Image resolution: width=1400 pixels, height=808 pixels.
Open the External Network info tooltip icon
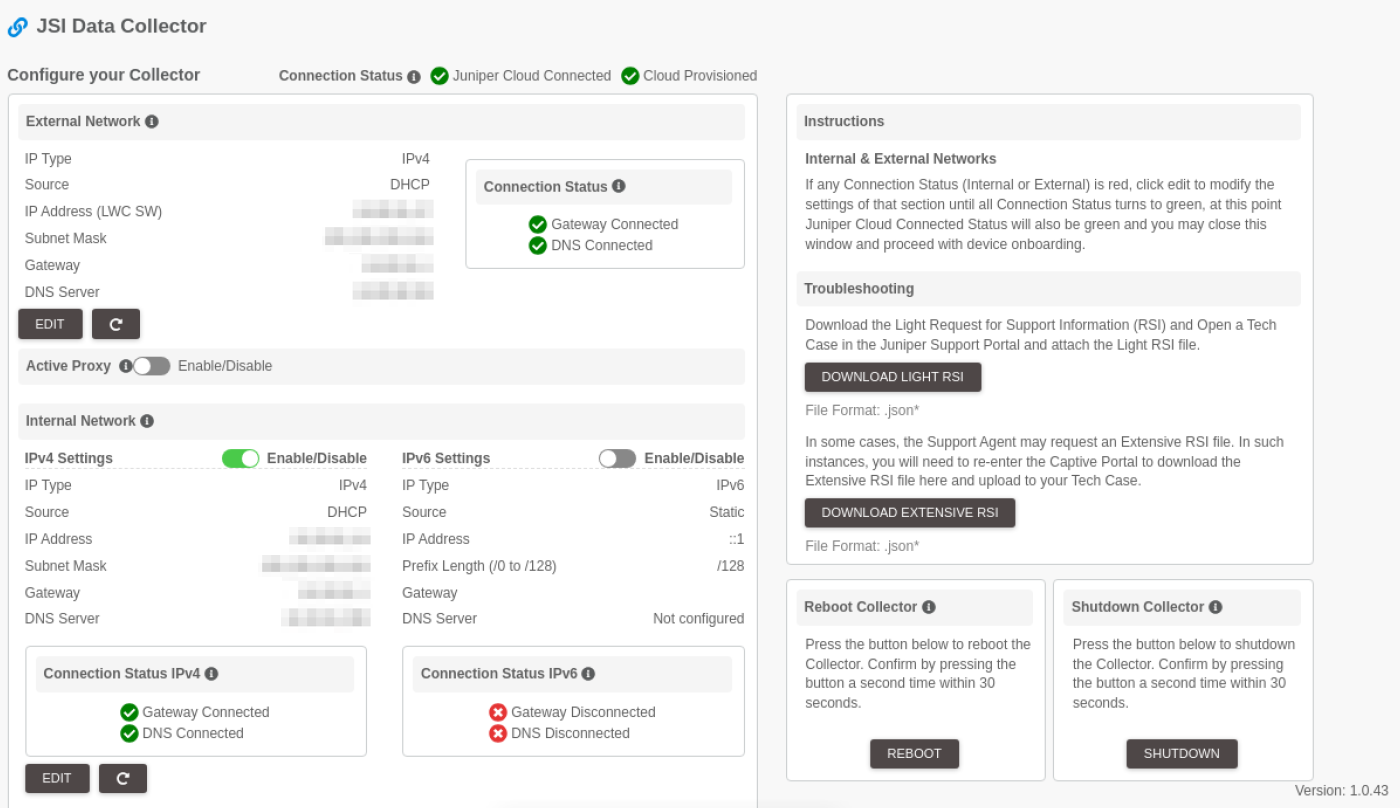152,121
